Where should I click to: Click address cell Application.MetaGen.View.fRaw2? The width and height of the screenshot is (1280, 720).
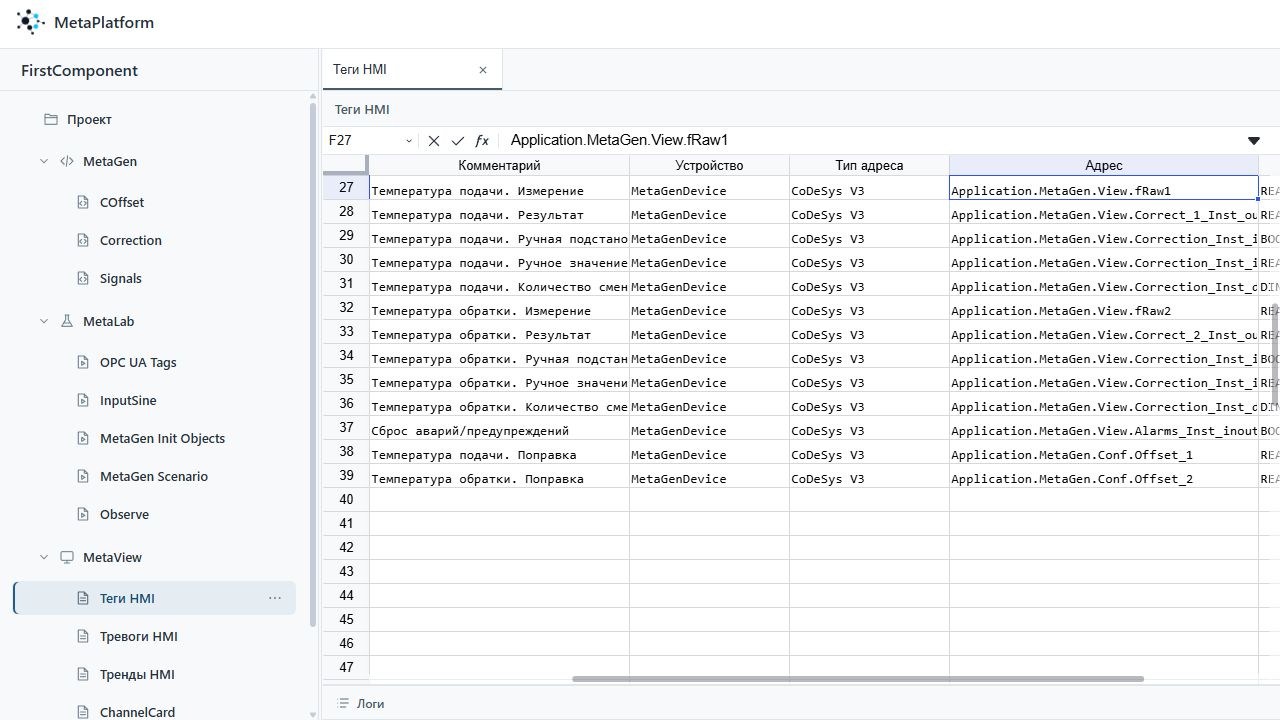[x=1104, y=311]
